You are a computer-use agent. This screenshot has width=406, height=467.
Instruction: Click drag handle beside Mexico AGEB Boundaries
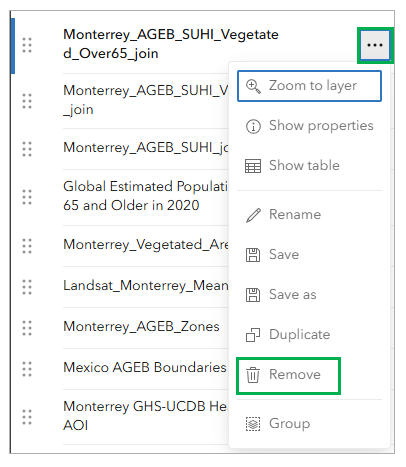point(27,369)
